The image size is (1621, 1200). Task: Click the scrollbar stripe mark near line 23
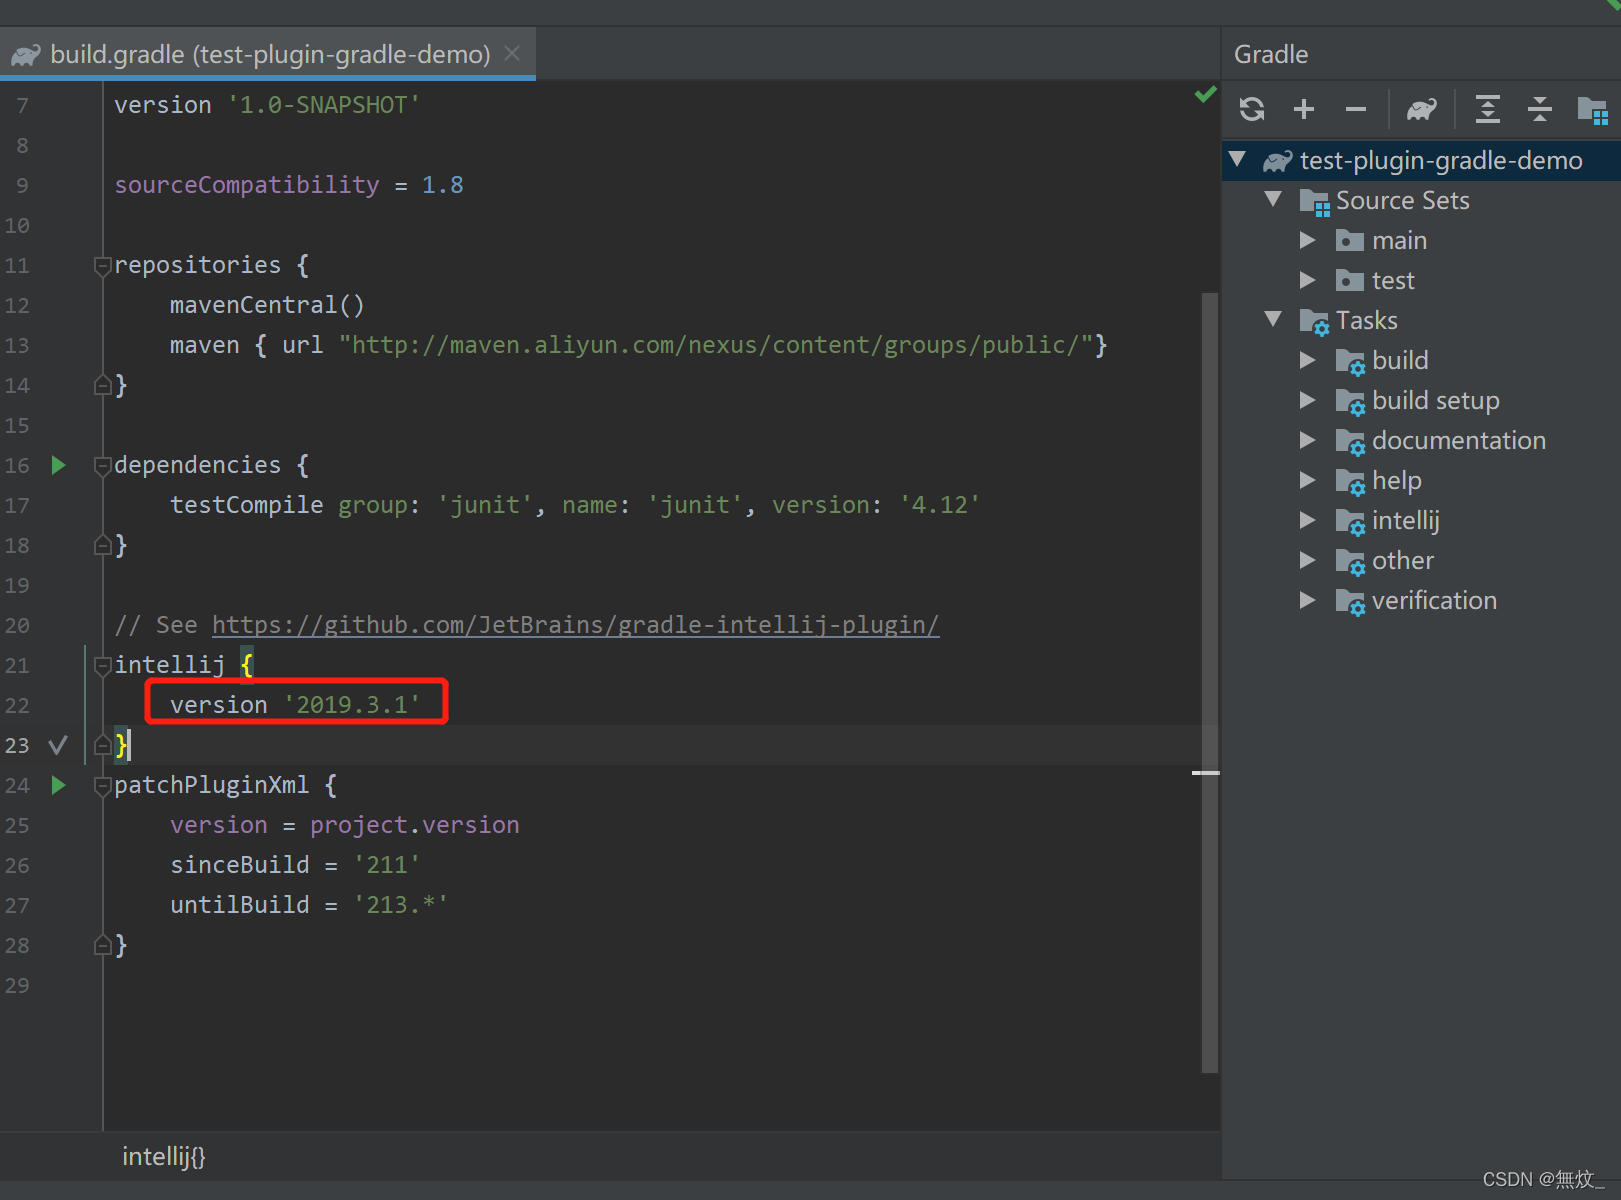[x=1205, y=772]
